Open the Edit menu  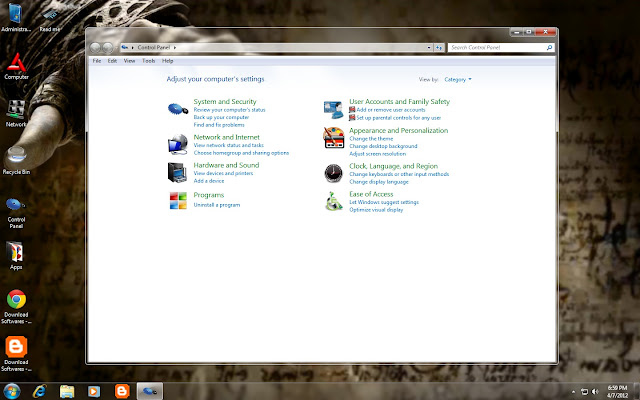point(112,61)
